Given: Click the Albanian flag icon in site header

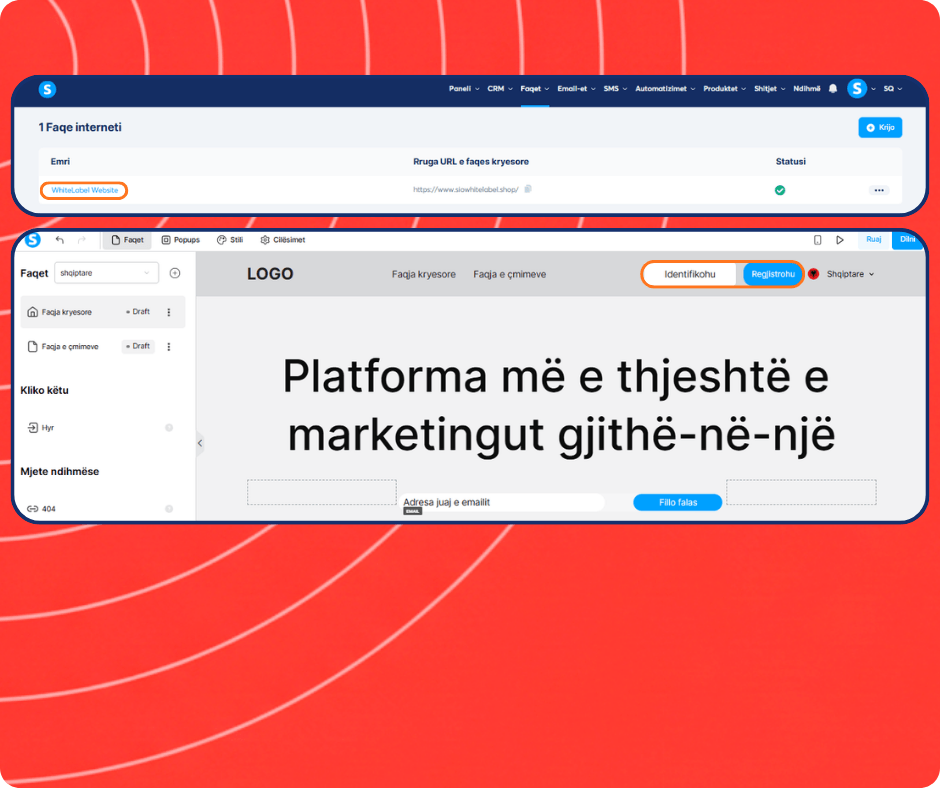Looking at the screenshot, I should click(814, 274).
